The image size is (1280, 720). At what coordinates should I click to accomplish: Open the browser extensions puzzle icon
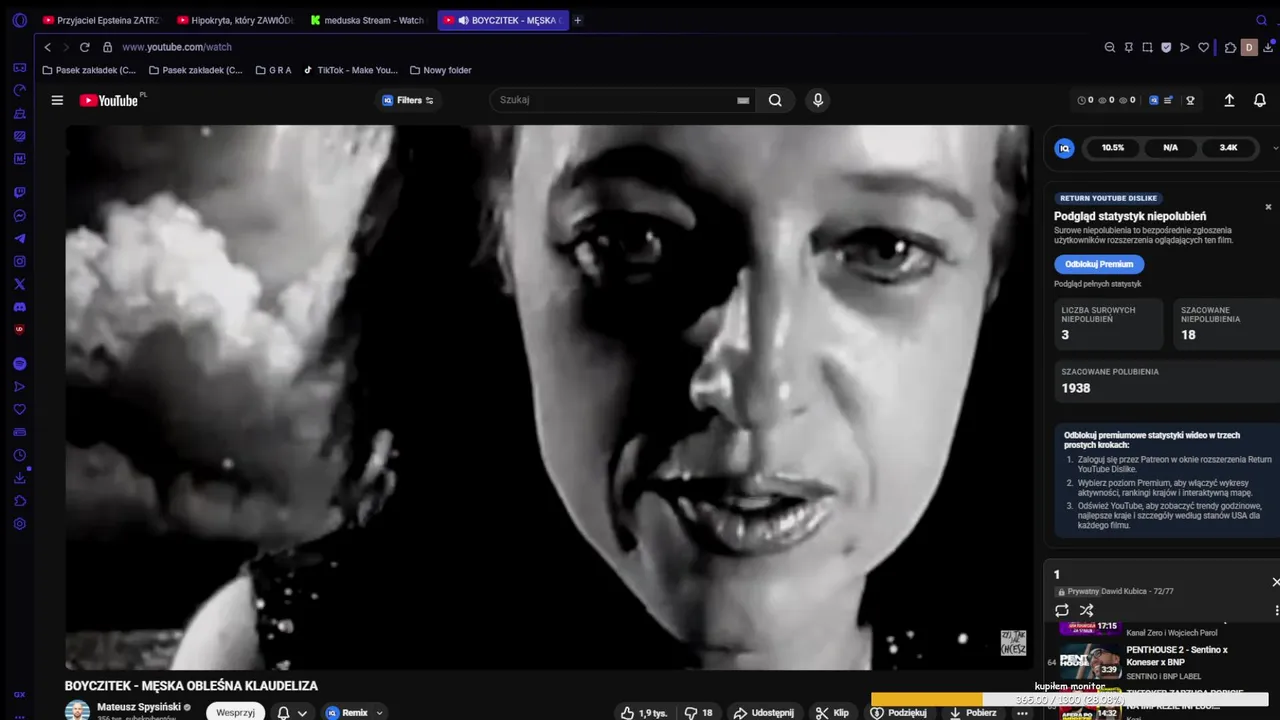point(1230,47)
